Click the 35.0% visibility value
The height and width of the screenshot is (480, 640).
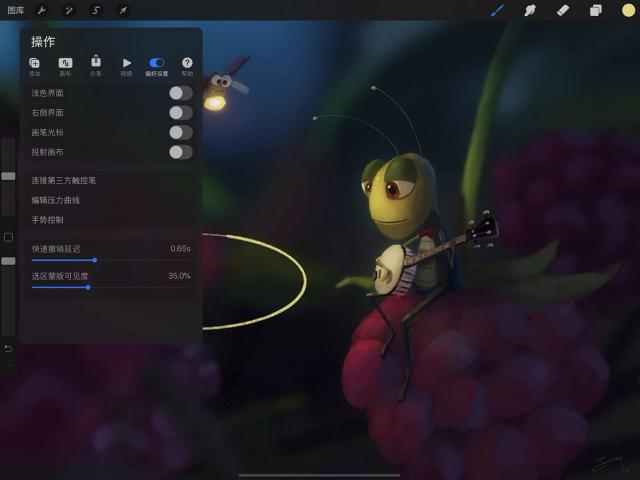click(179, 276)
